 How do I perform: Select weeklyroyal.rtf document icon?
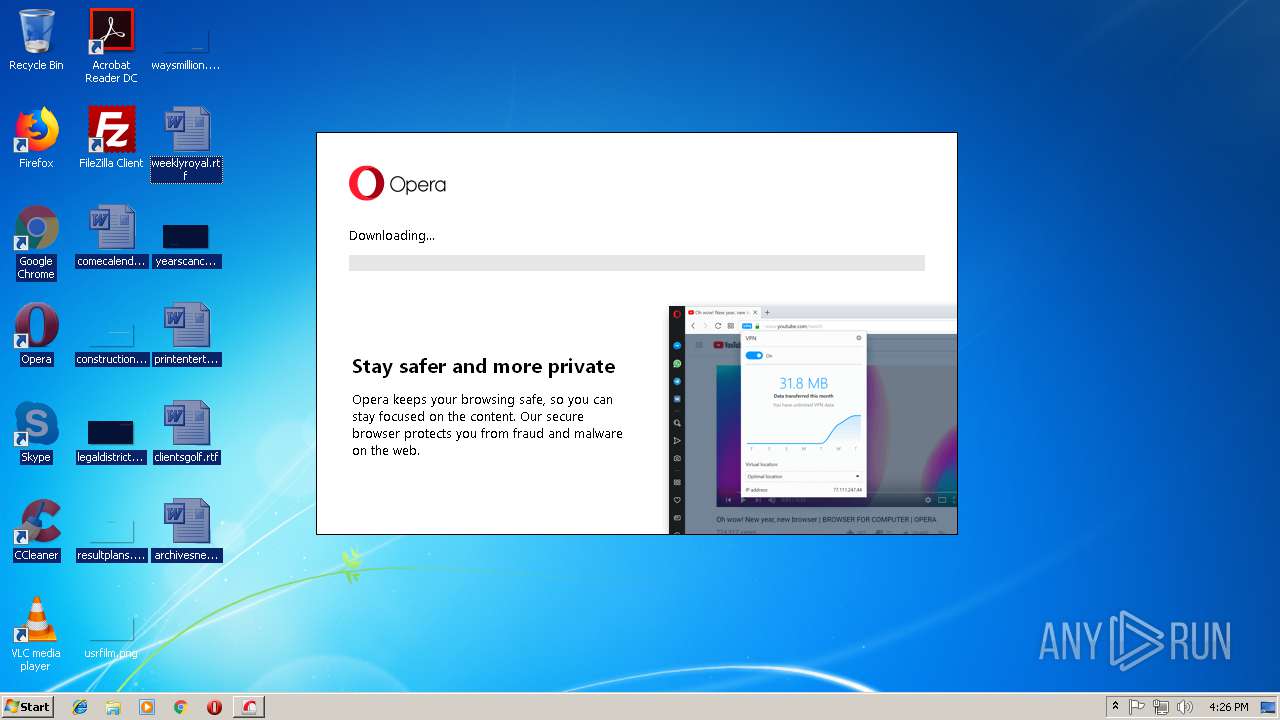click(x=186, y=144)
